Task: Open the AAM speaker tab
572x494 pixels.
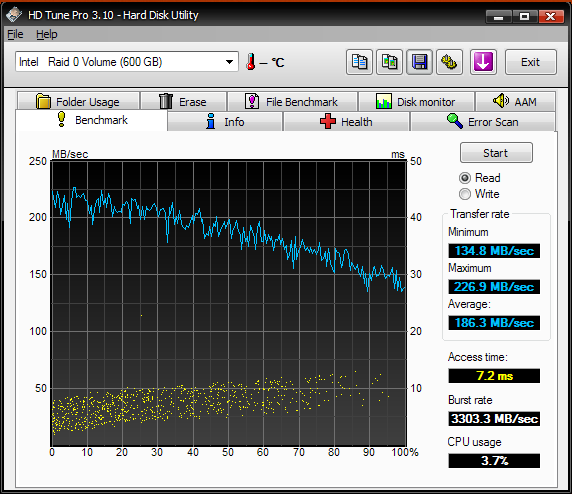Action: (x=515, y=101)
